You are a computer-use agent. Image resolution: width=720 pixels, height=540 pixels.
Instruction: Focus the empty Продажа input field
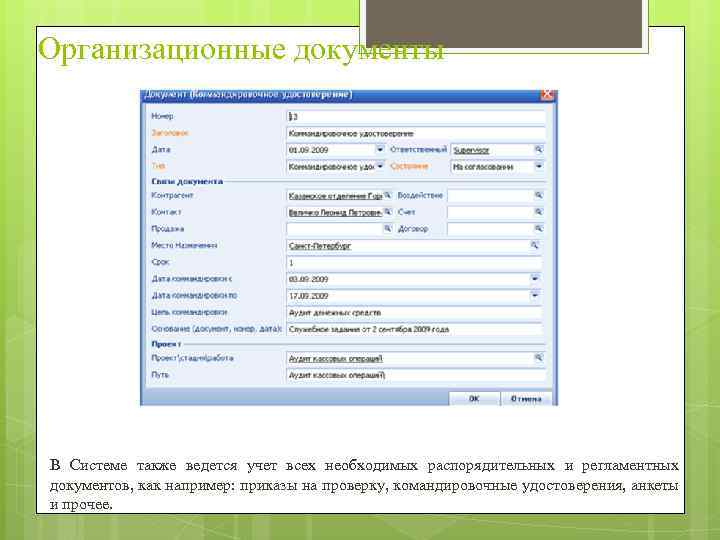(x=334, y=229)
